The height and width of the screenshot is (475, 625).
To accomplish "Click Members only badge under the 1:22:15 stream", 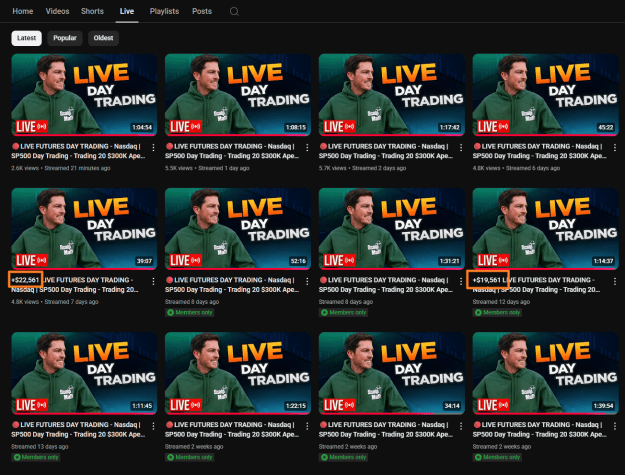I will pyautogui.click(x=190, y=457).
